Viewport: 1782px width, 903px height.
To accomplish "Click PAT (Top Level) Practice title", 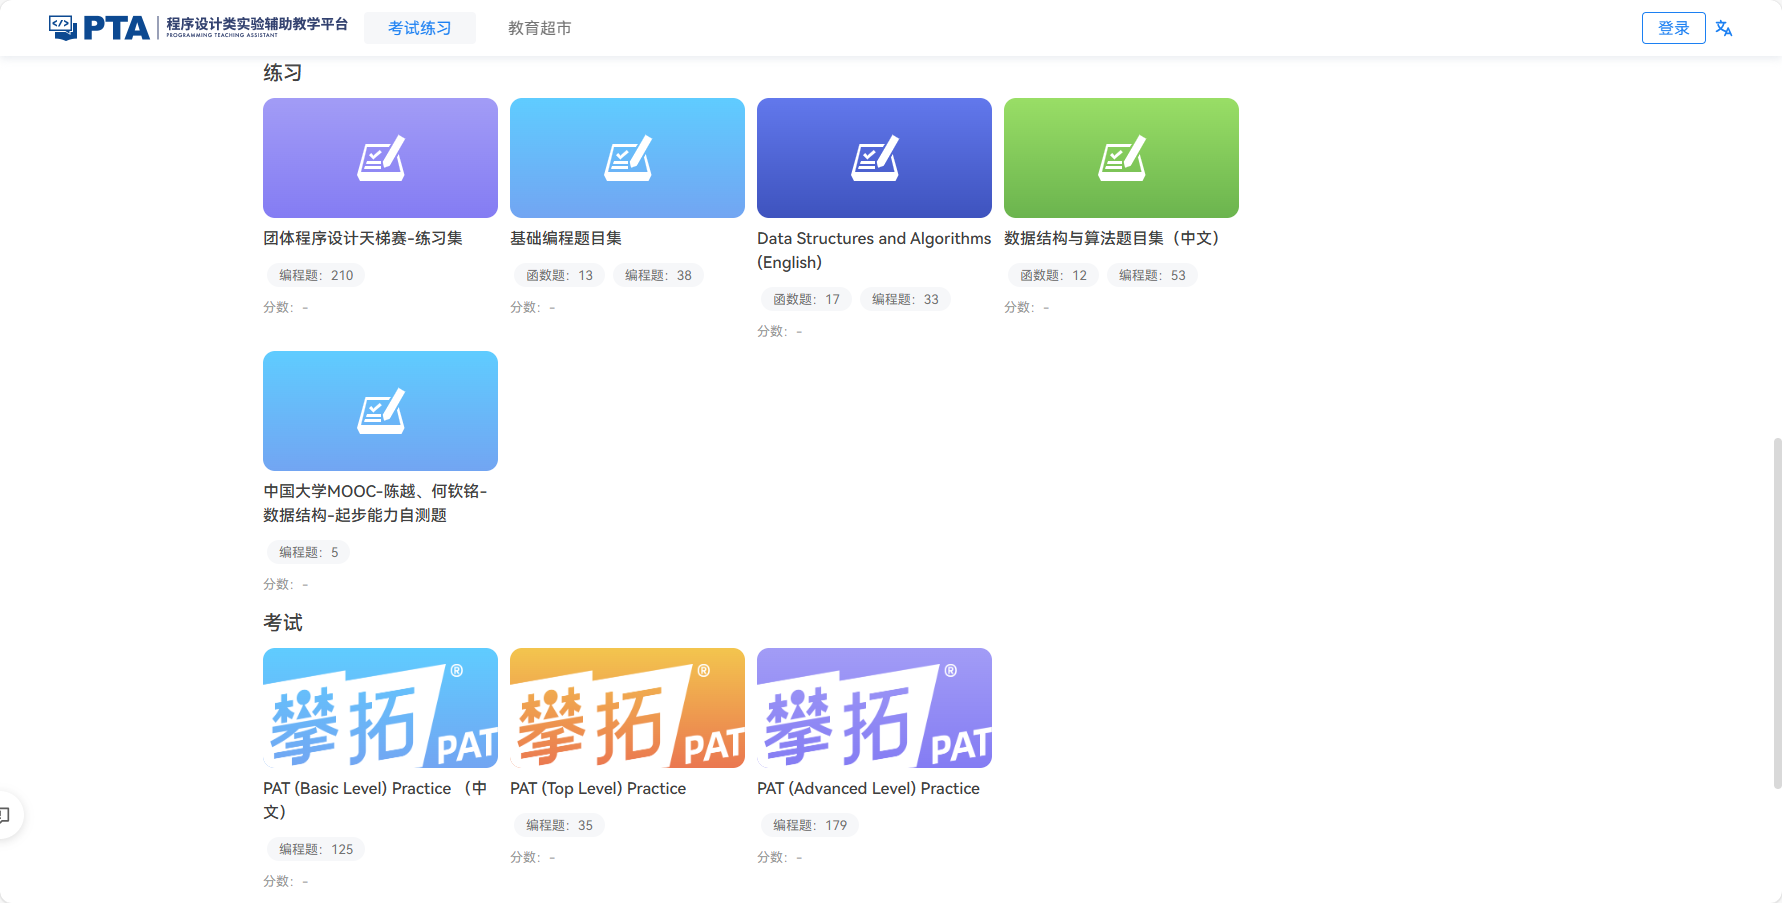I will click(x=598, y=788).
